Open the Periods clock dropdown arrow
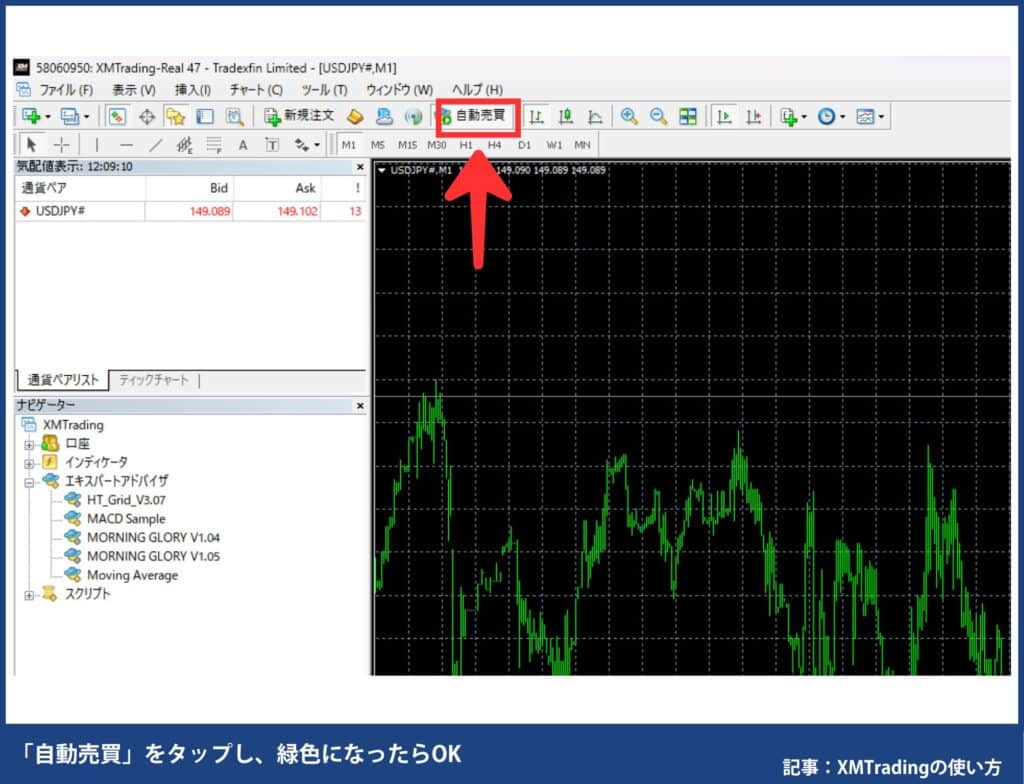1024x784 pixels. pos(842,117)
